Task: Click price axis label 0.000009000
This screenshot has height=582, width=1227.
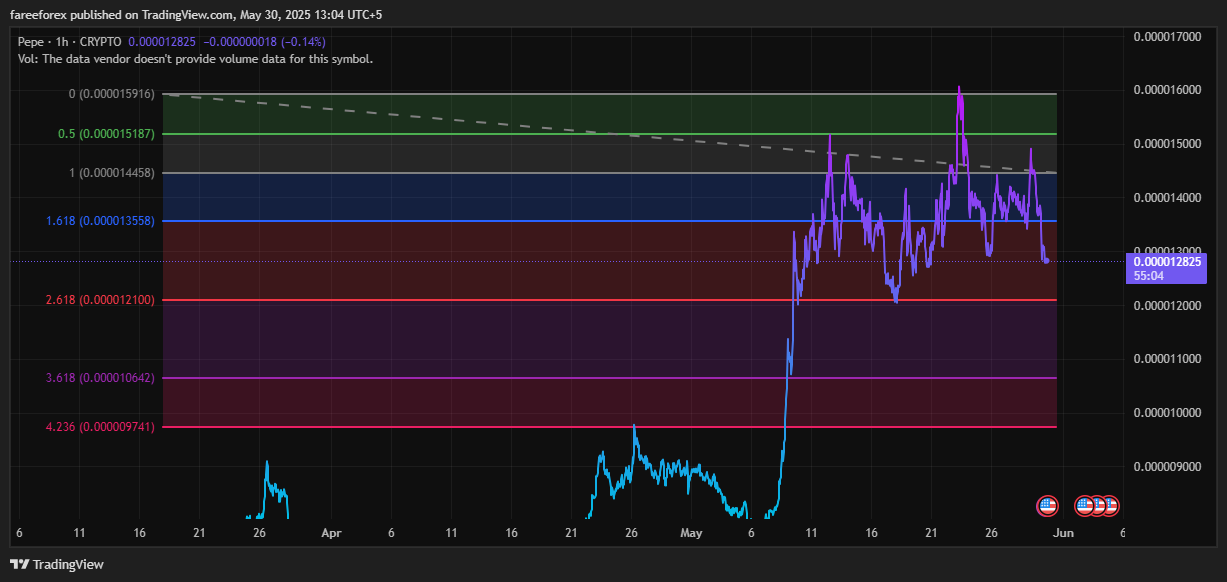Action: click(1166, 466)
